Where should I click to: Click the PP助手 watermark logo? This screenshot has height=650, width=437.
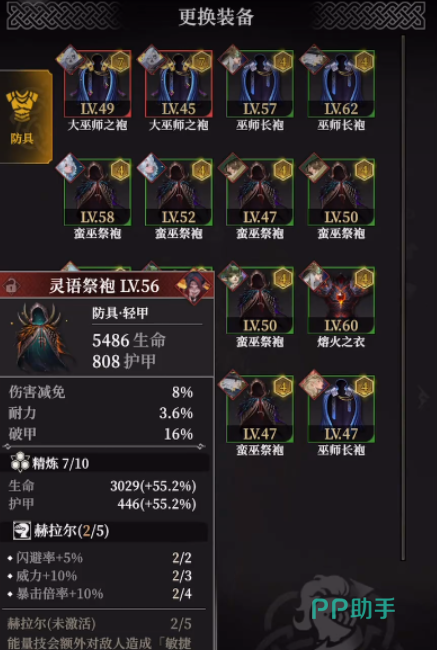tap(353, 609)
